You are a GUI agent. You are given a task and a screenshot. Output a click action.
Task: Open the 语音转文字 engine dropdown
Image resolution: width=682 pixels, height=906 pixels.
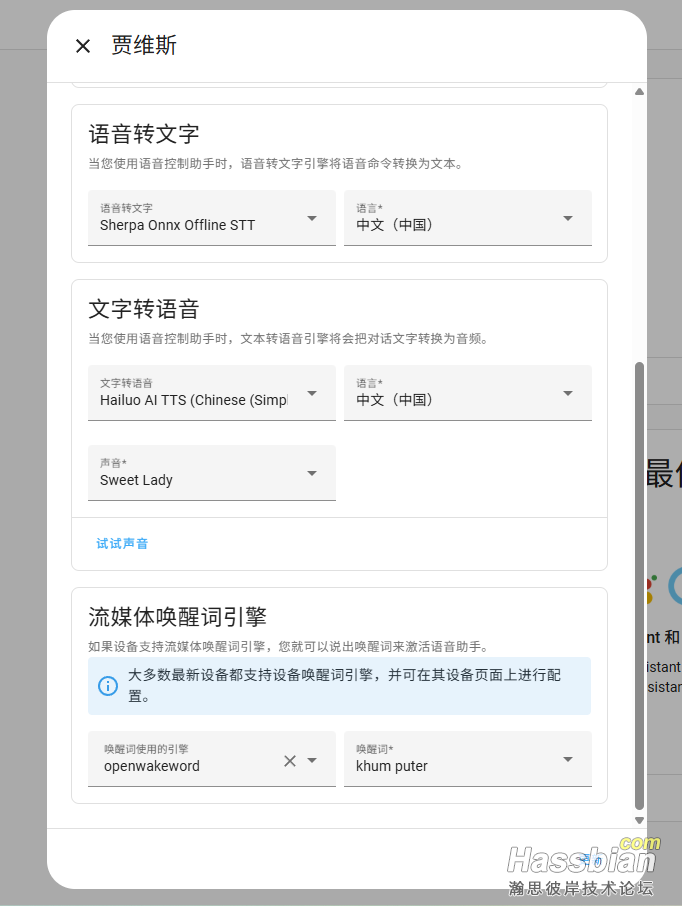[x=212, y=218]
